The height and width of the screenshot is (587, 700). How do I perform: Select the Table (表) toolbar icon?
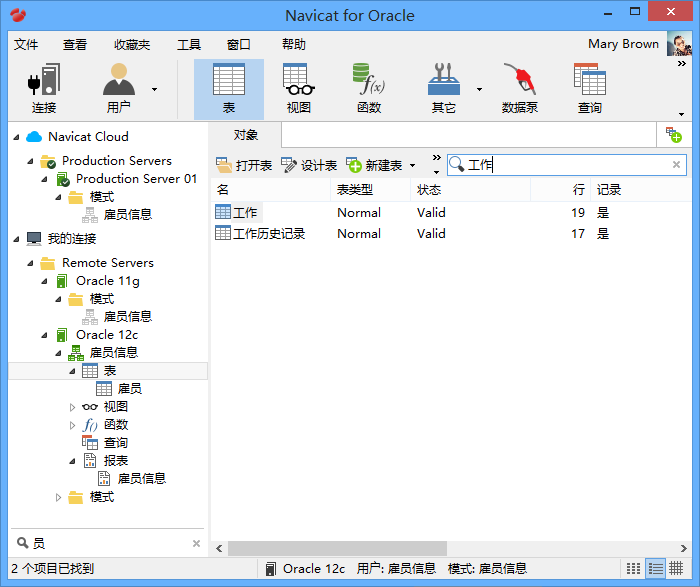[229, 89]
